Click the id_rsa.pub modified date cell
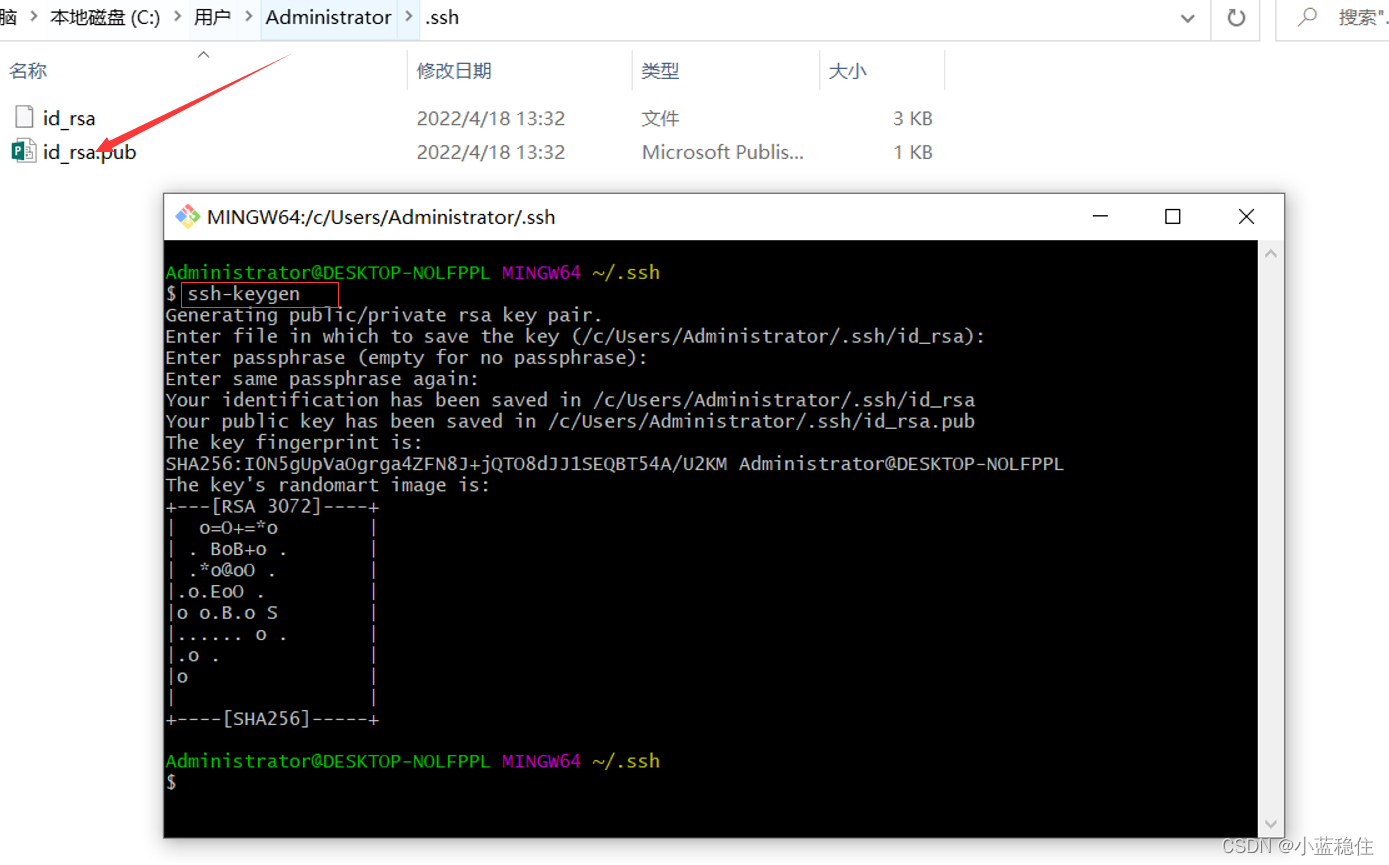This screenshot has width=1389, height=865. click(491, 152)
